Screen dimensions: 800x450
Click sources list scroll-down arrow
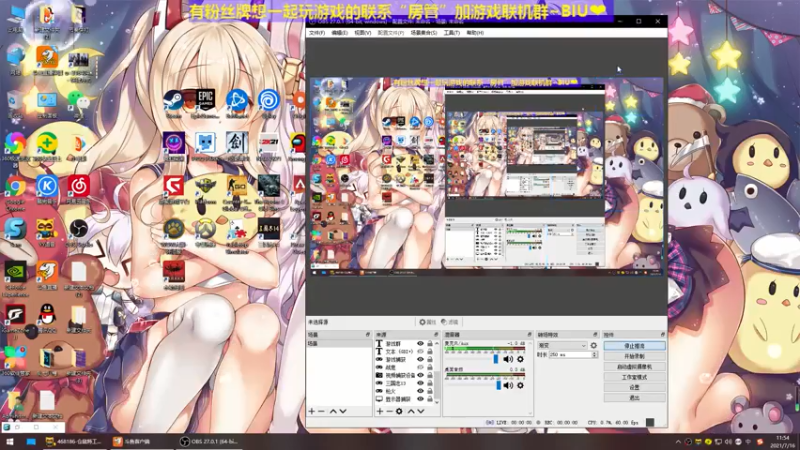point(437,402)
